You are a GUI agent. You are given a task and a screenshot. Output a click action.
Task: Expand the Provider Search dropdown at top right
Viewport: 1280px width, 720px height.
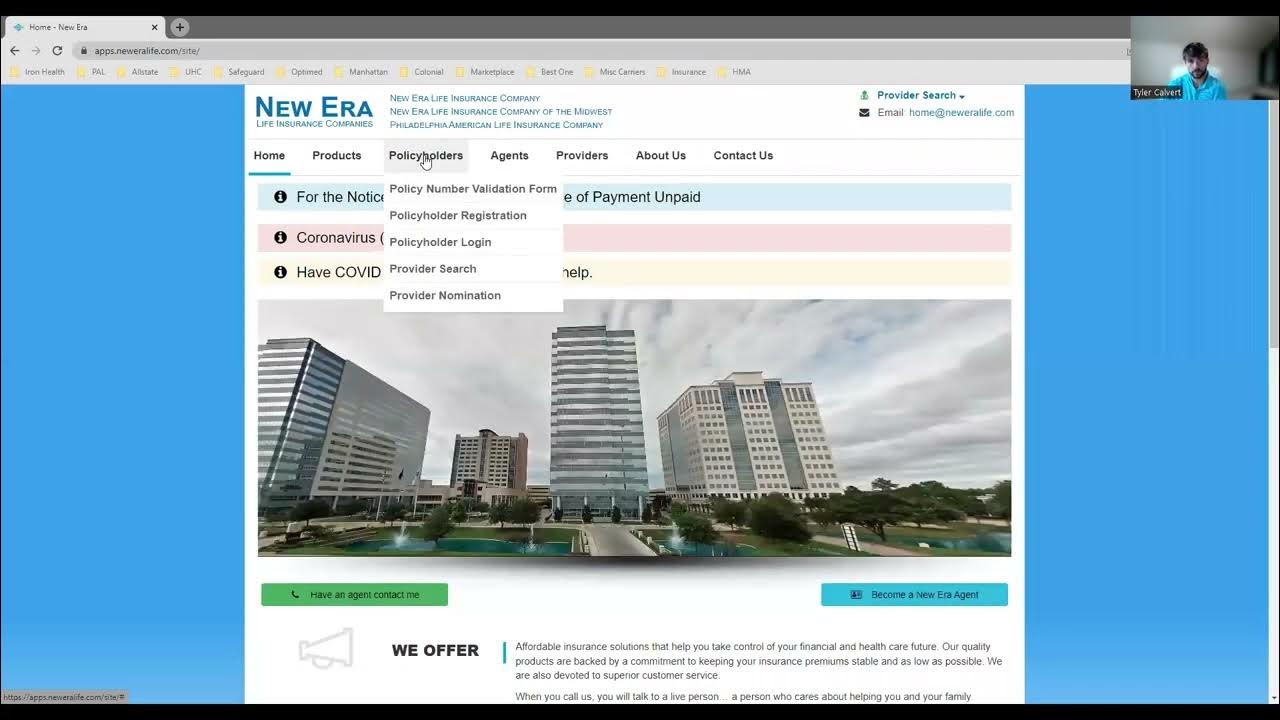(920, 96)
